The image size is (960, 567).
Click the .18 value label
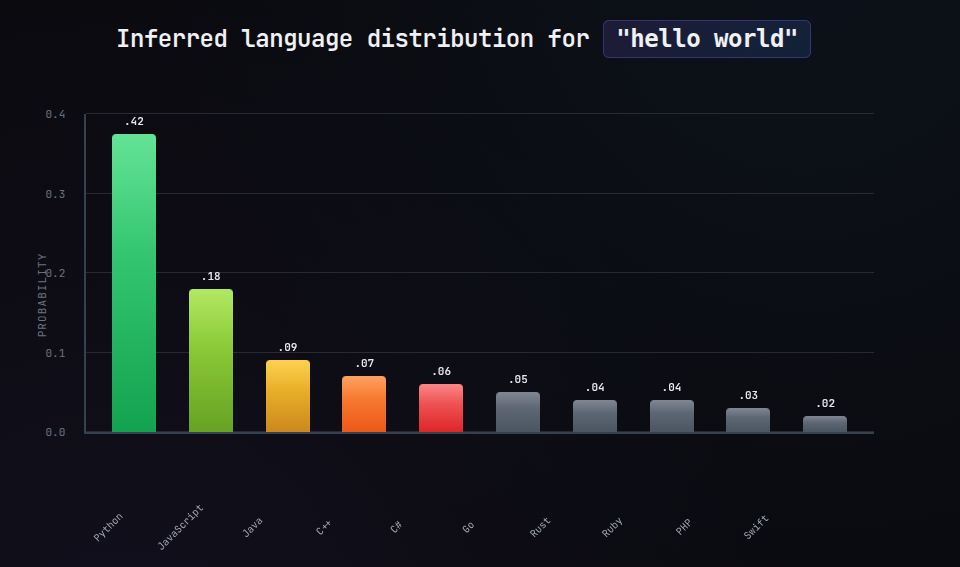(x=211, y=277)
